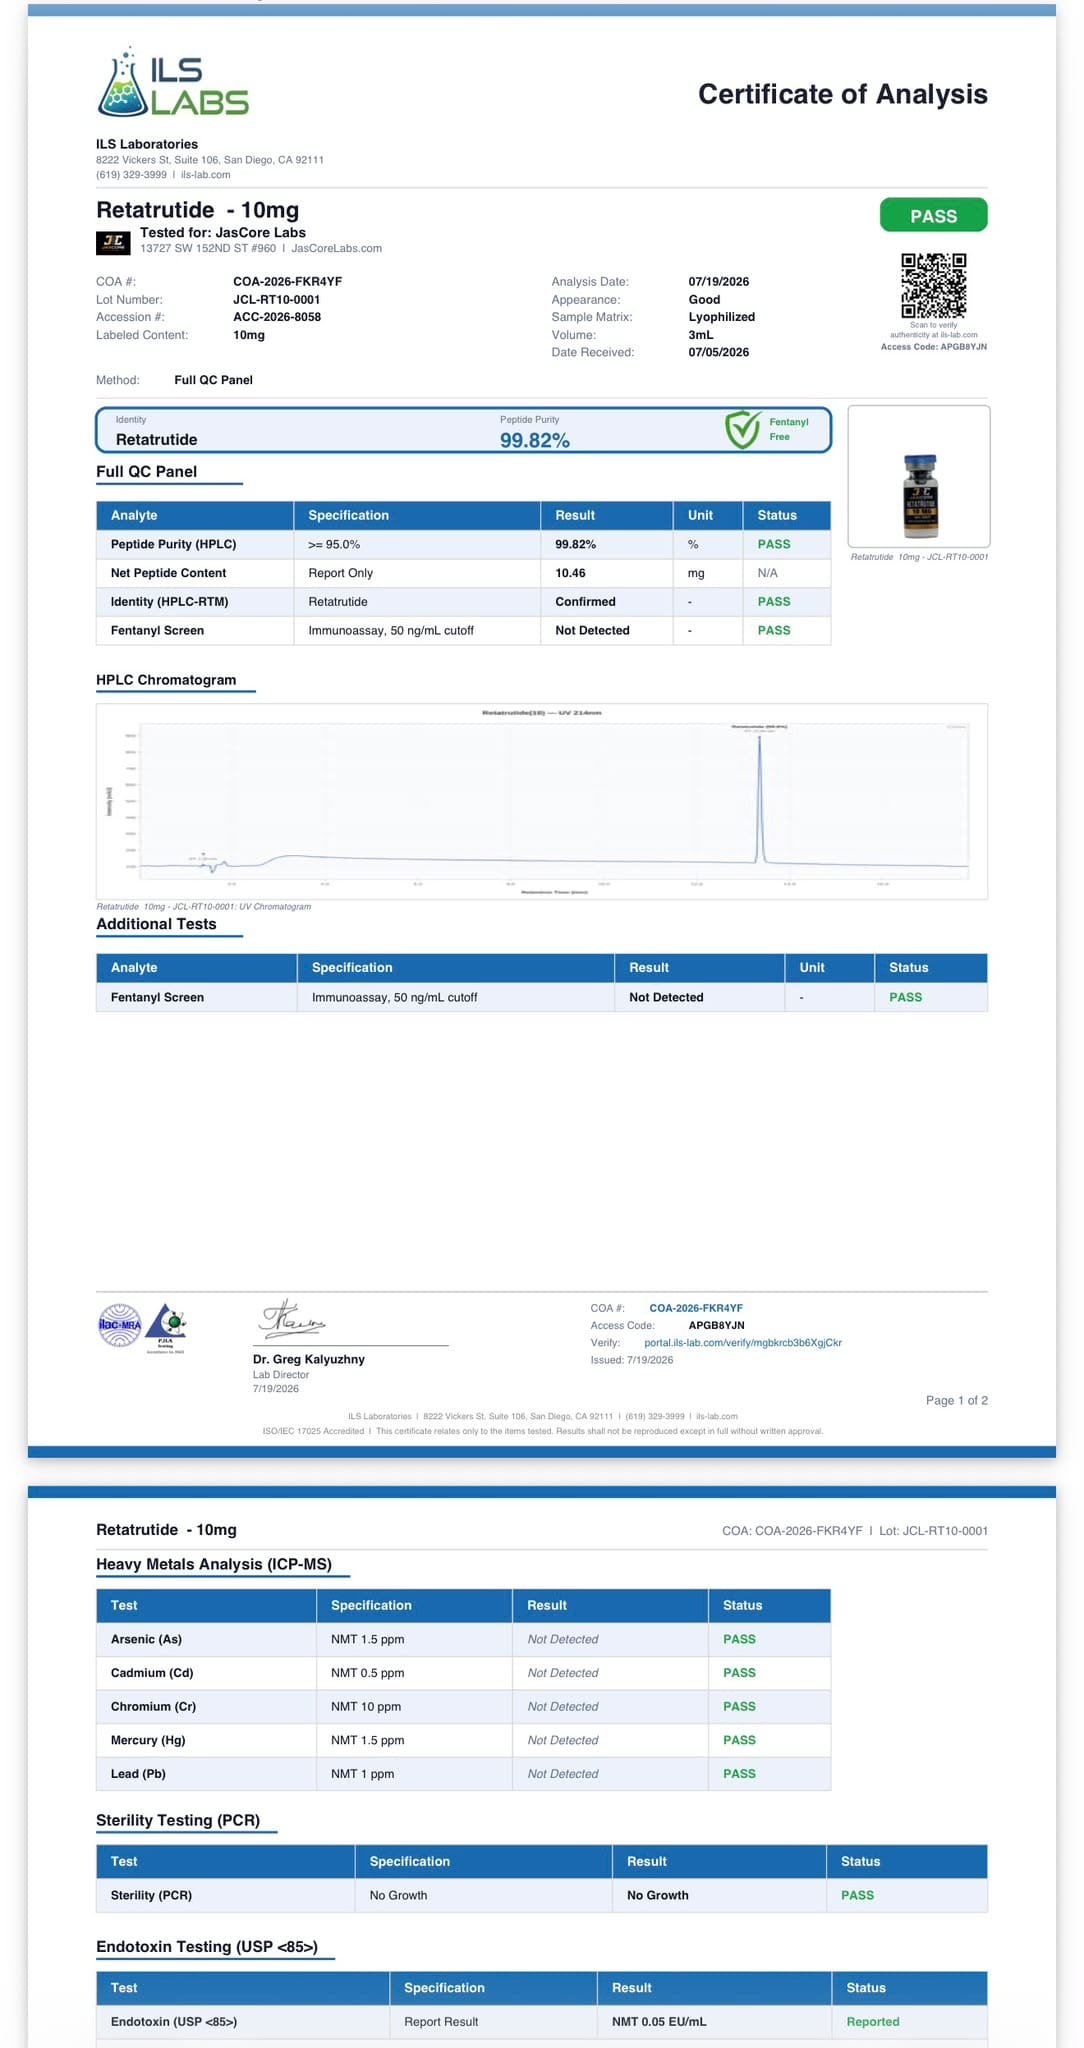
Task: Click the Identity 'Retatrutide' summary box text
Action: pyautogui.click(x=156, y=440)
